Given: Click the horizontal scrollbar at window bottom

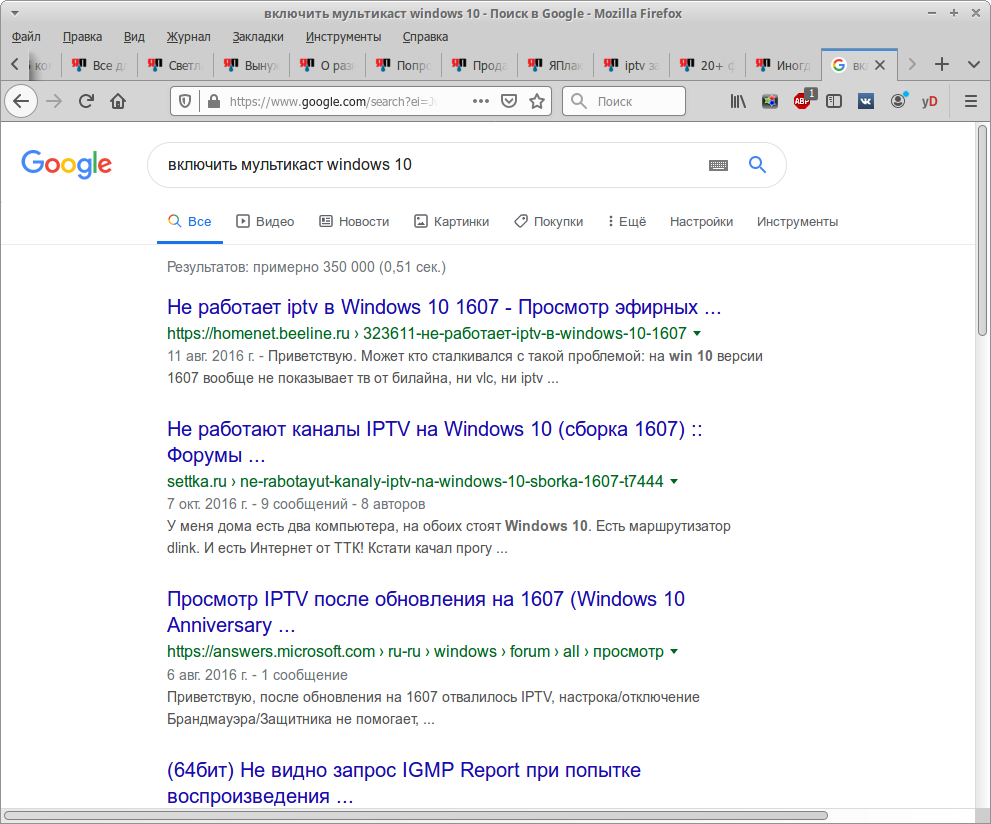Looking at the screenshot, I should 415,815.
